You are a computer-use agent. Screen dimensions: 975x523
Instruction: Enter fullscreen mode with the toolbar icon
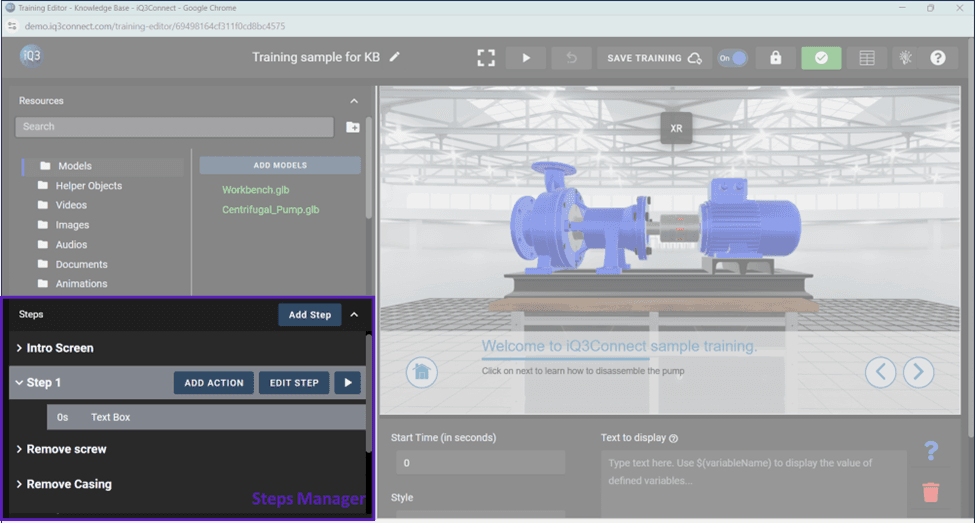coord(486,58)
